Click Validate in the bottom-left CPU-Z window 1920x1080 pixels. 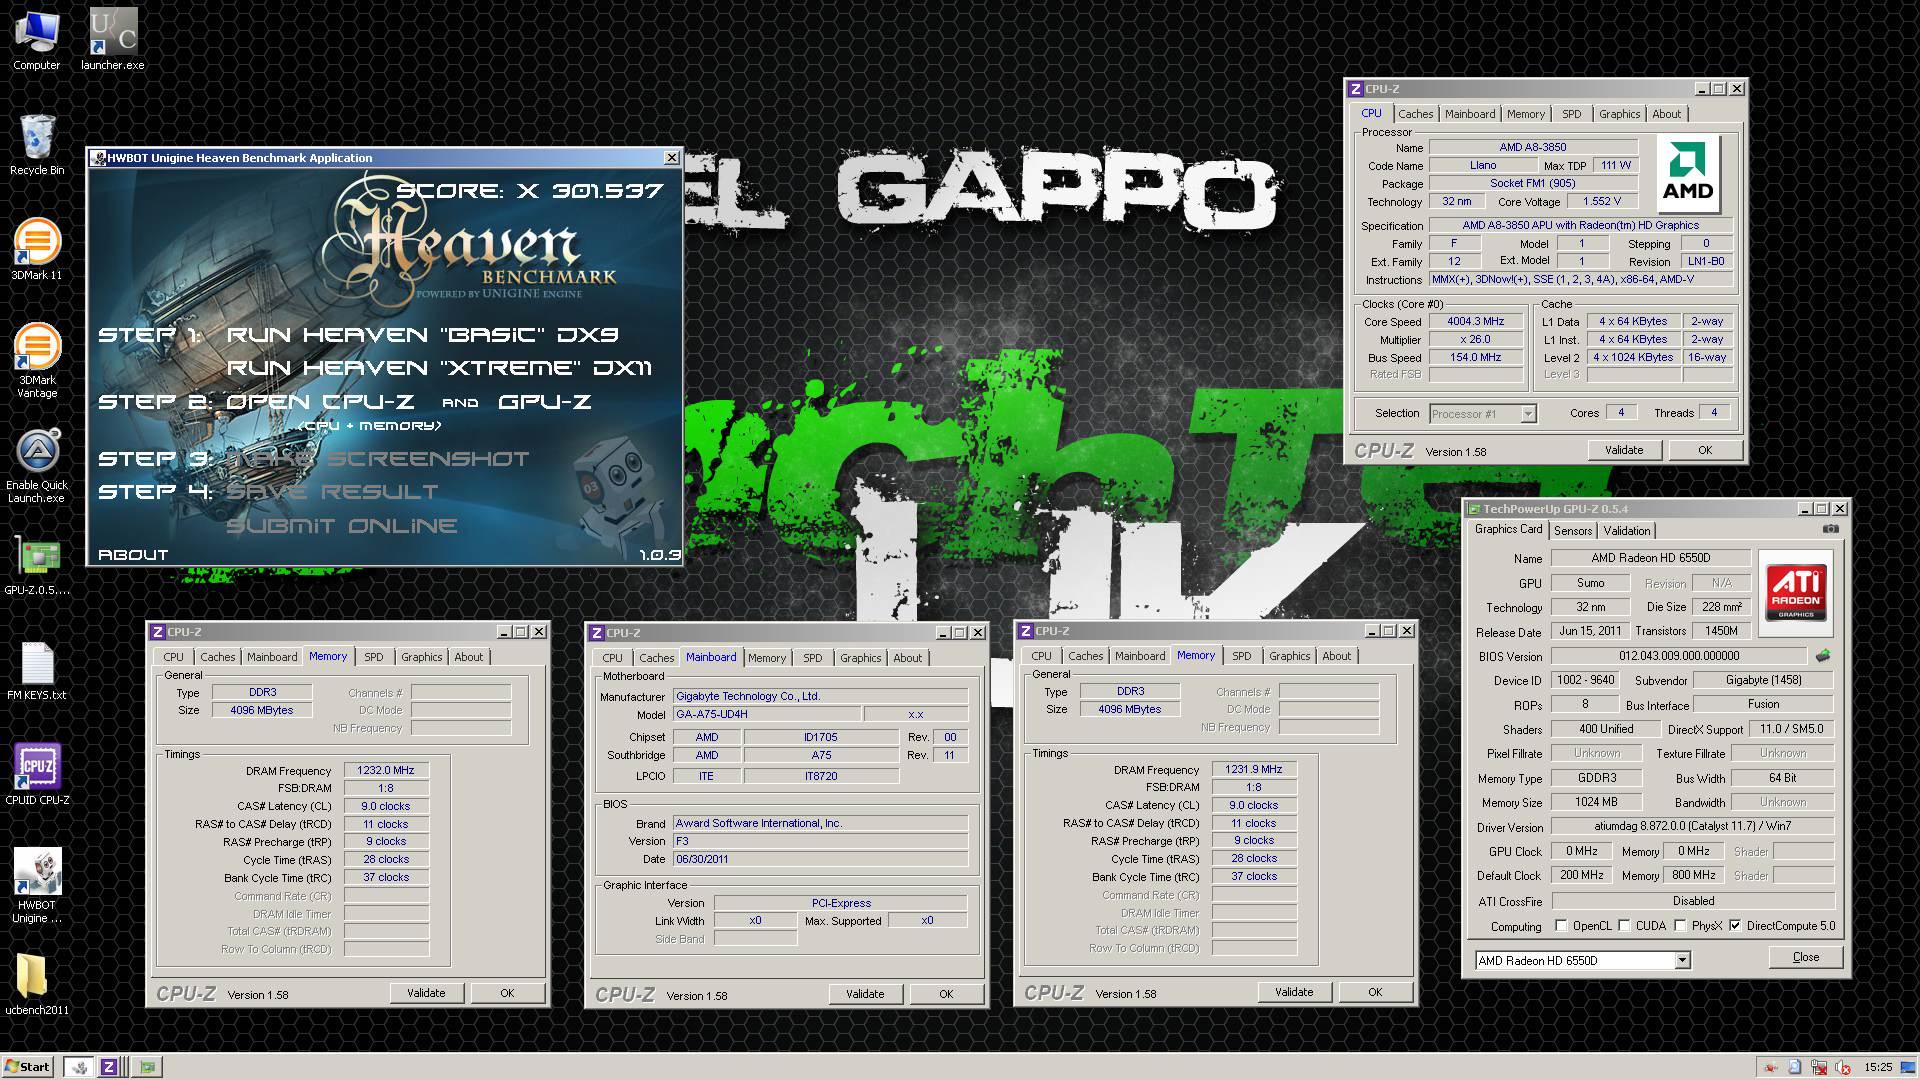[x=426, y=993]
